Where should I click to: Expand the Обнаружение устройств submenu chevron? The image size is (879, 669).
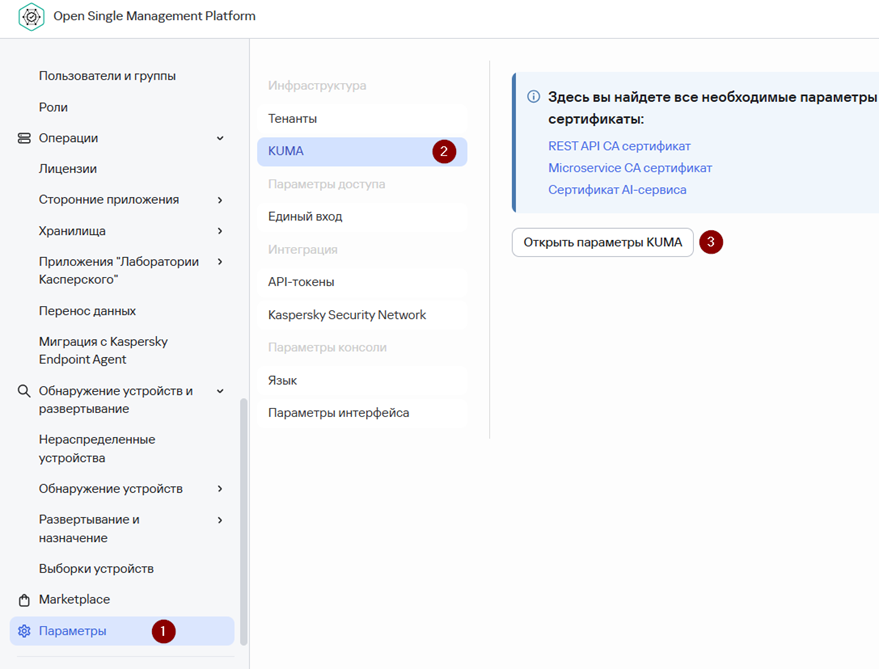pos(220,488)
